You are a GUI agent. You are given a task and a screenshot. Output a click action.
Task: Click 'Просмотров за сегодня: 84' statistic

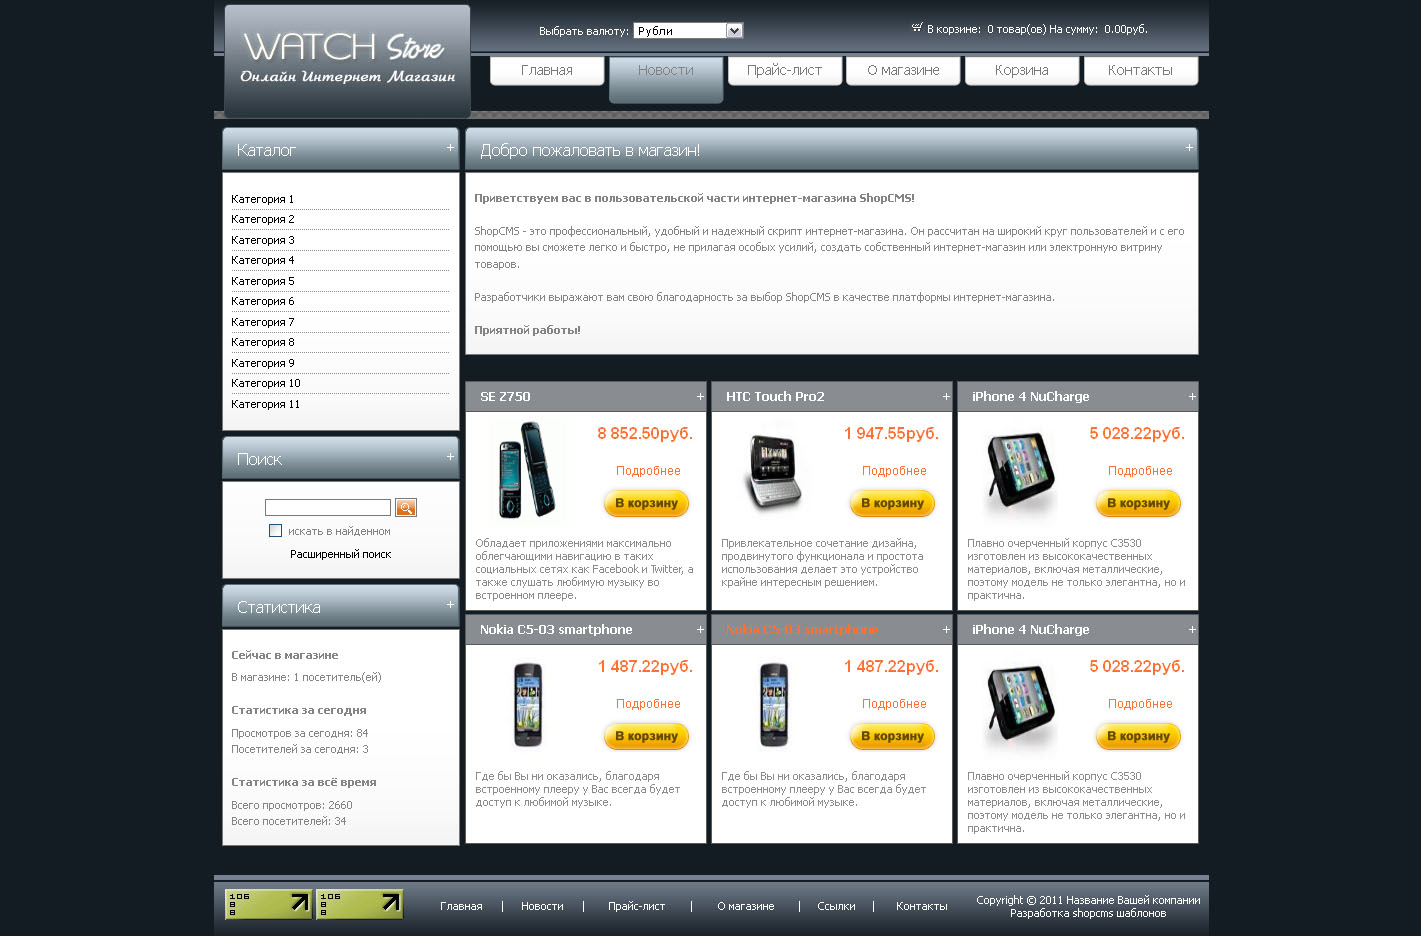click(300, 733)
